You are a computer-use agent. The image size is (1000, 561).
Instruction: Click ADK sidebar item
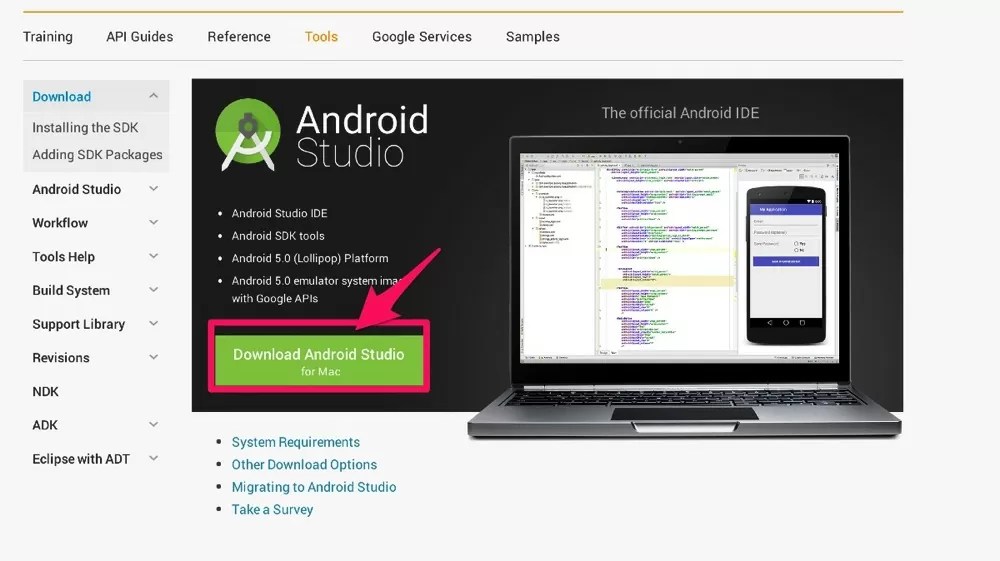(45, 425)
